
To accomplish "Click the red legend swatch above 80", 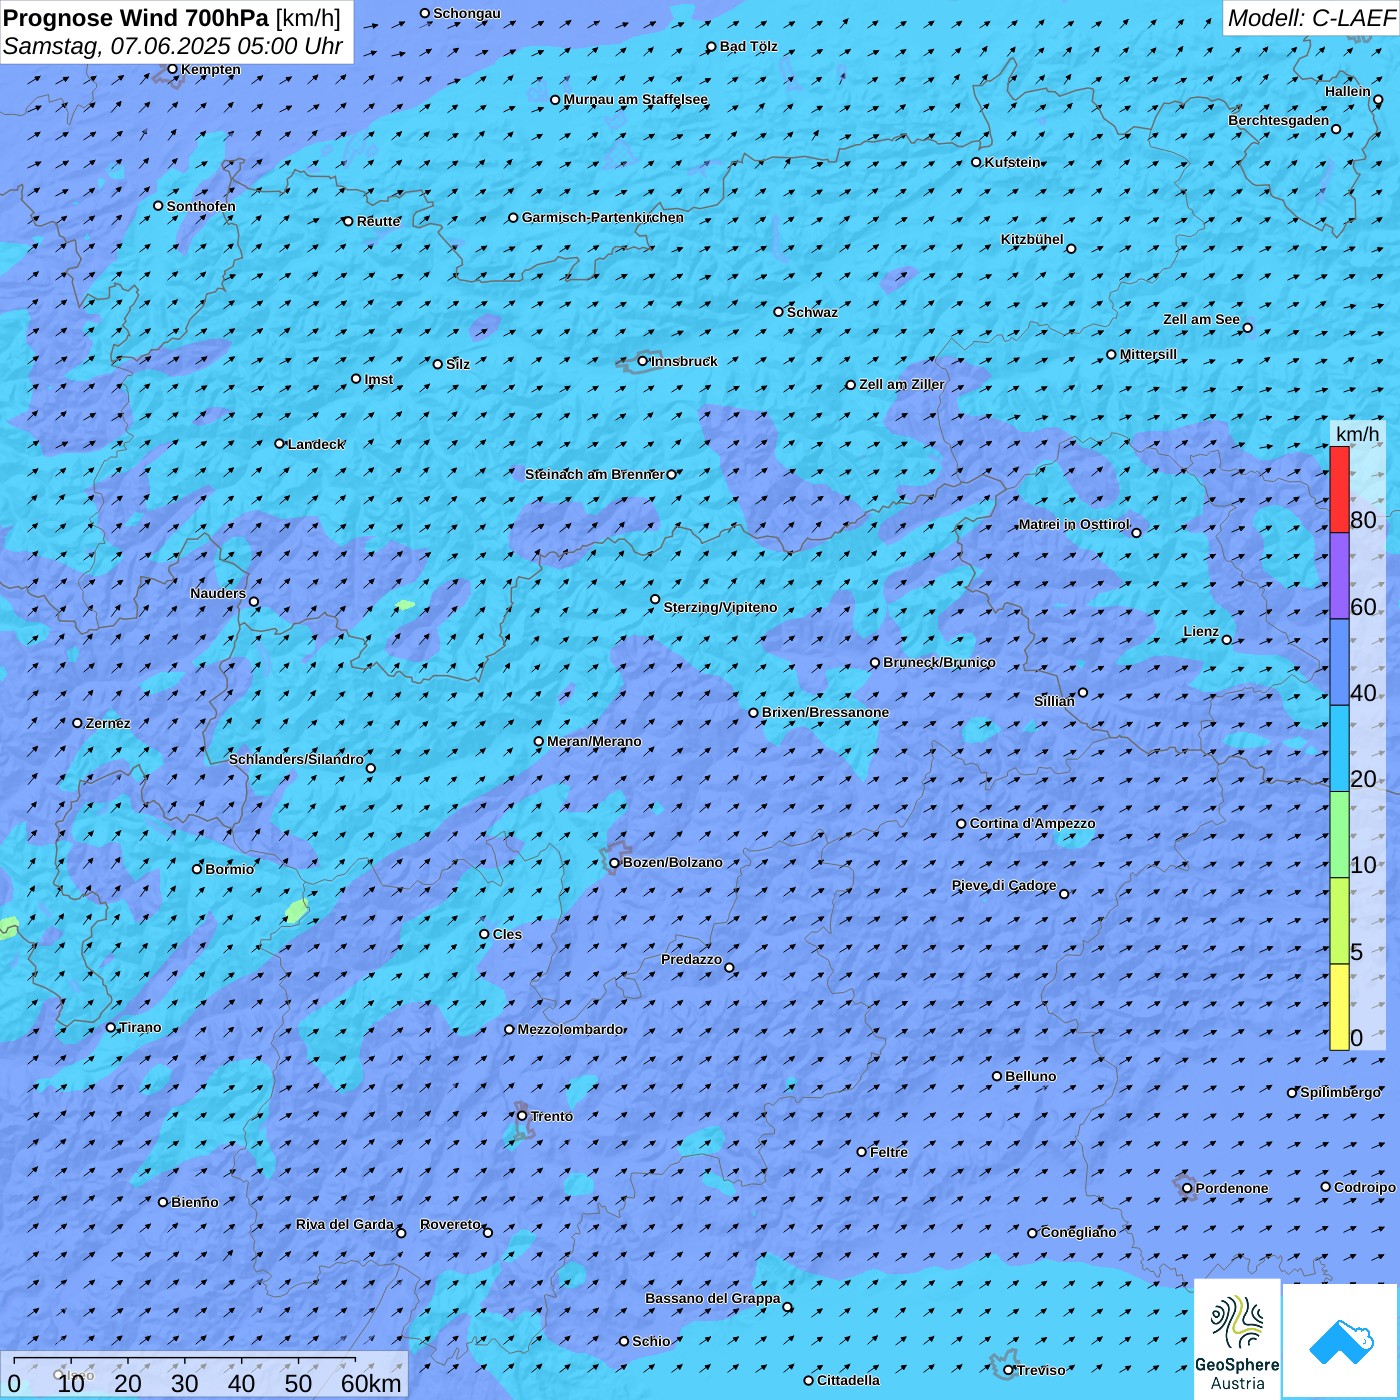I will pos(1339,489).
